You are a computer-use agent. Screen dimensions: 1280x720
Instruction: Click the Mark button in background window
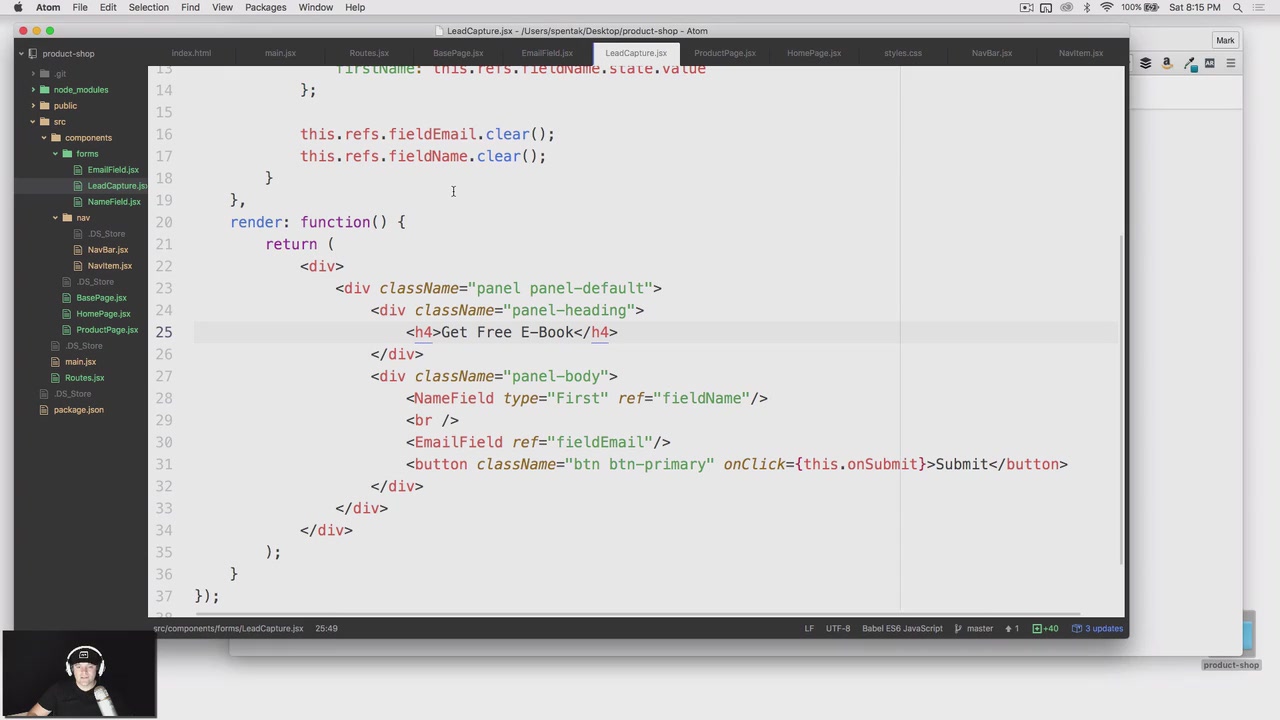pos(1225,40)
